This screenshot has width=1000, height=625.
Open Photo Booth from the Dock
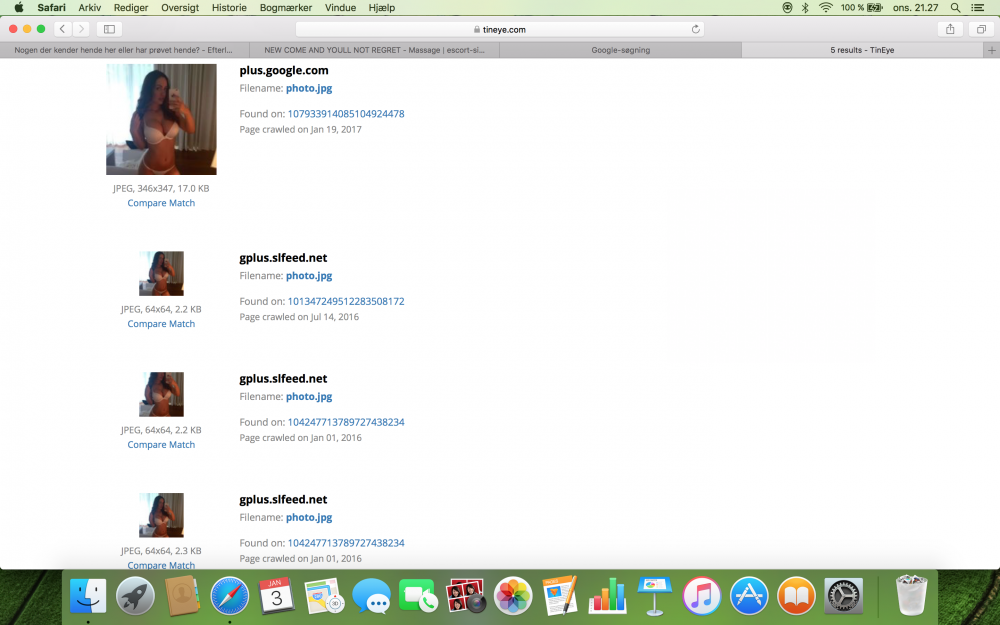coord(466,596)
